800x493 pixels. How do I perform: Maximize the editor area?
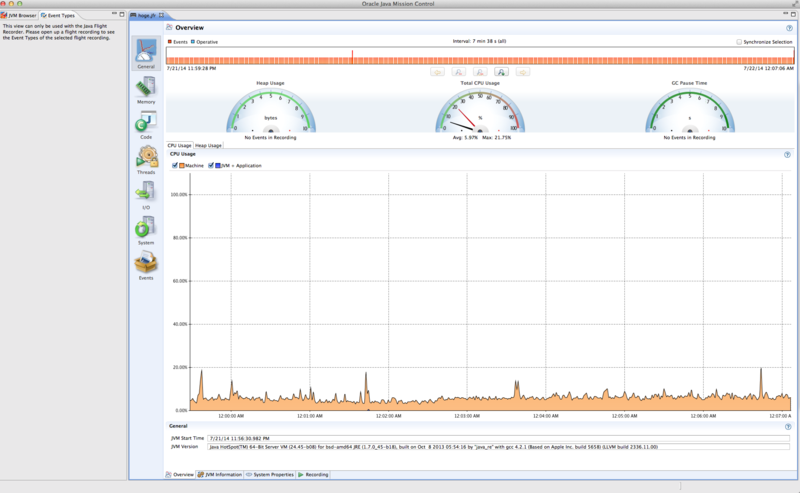[793, 14]
